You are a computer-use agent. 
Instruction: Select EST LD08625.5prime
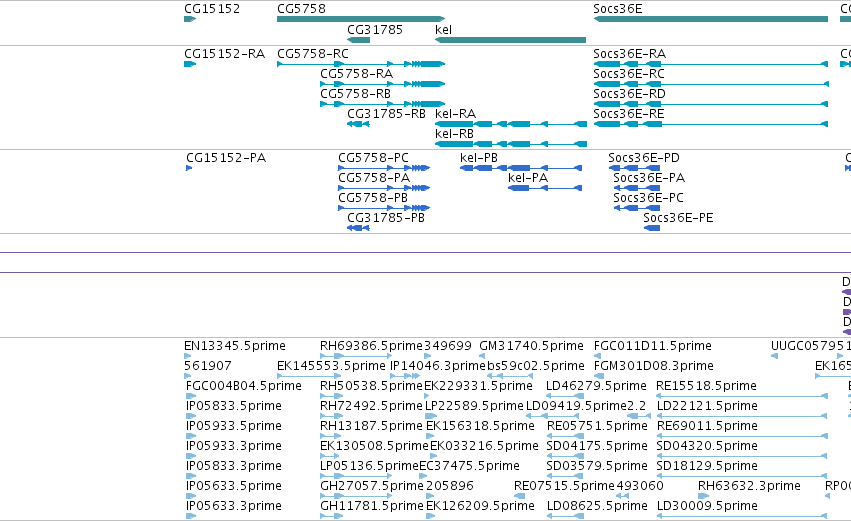click(x=597, y=507)
